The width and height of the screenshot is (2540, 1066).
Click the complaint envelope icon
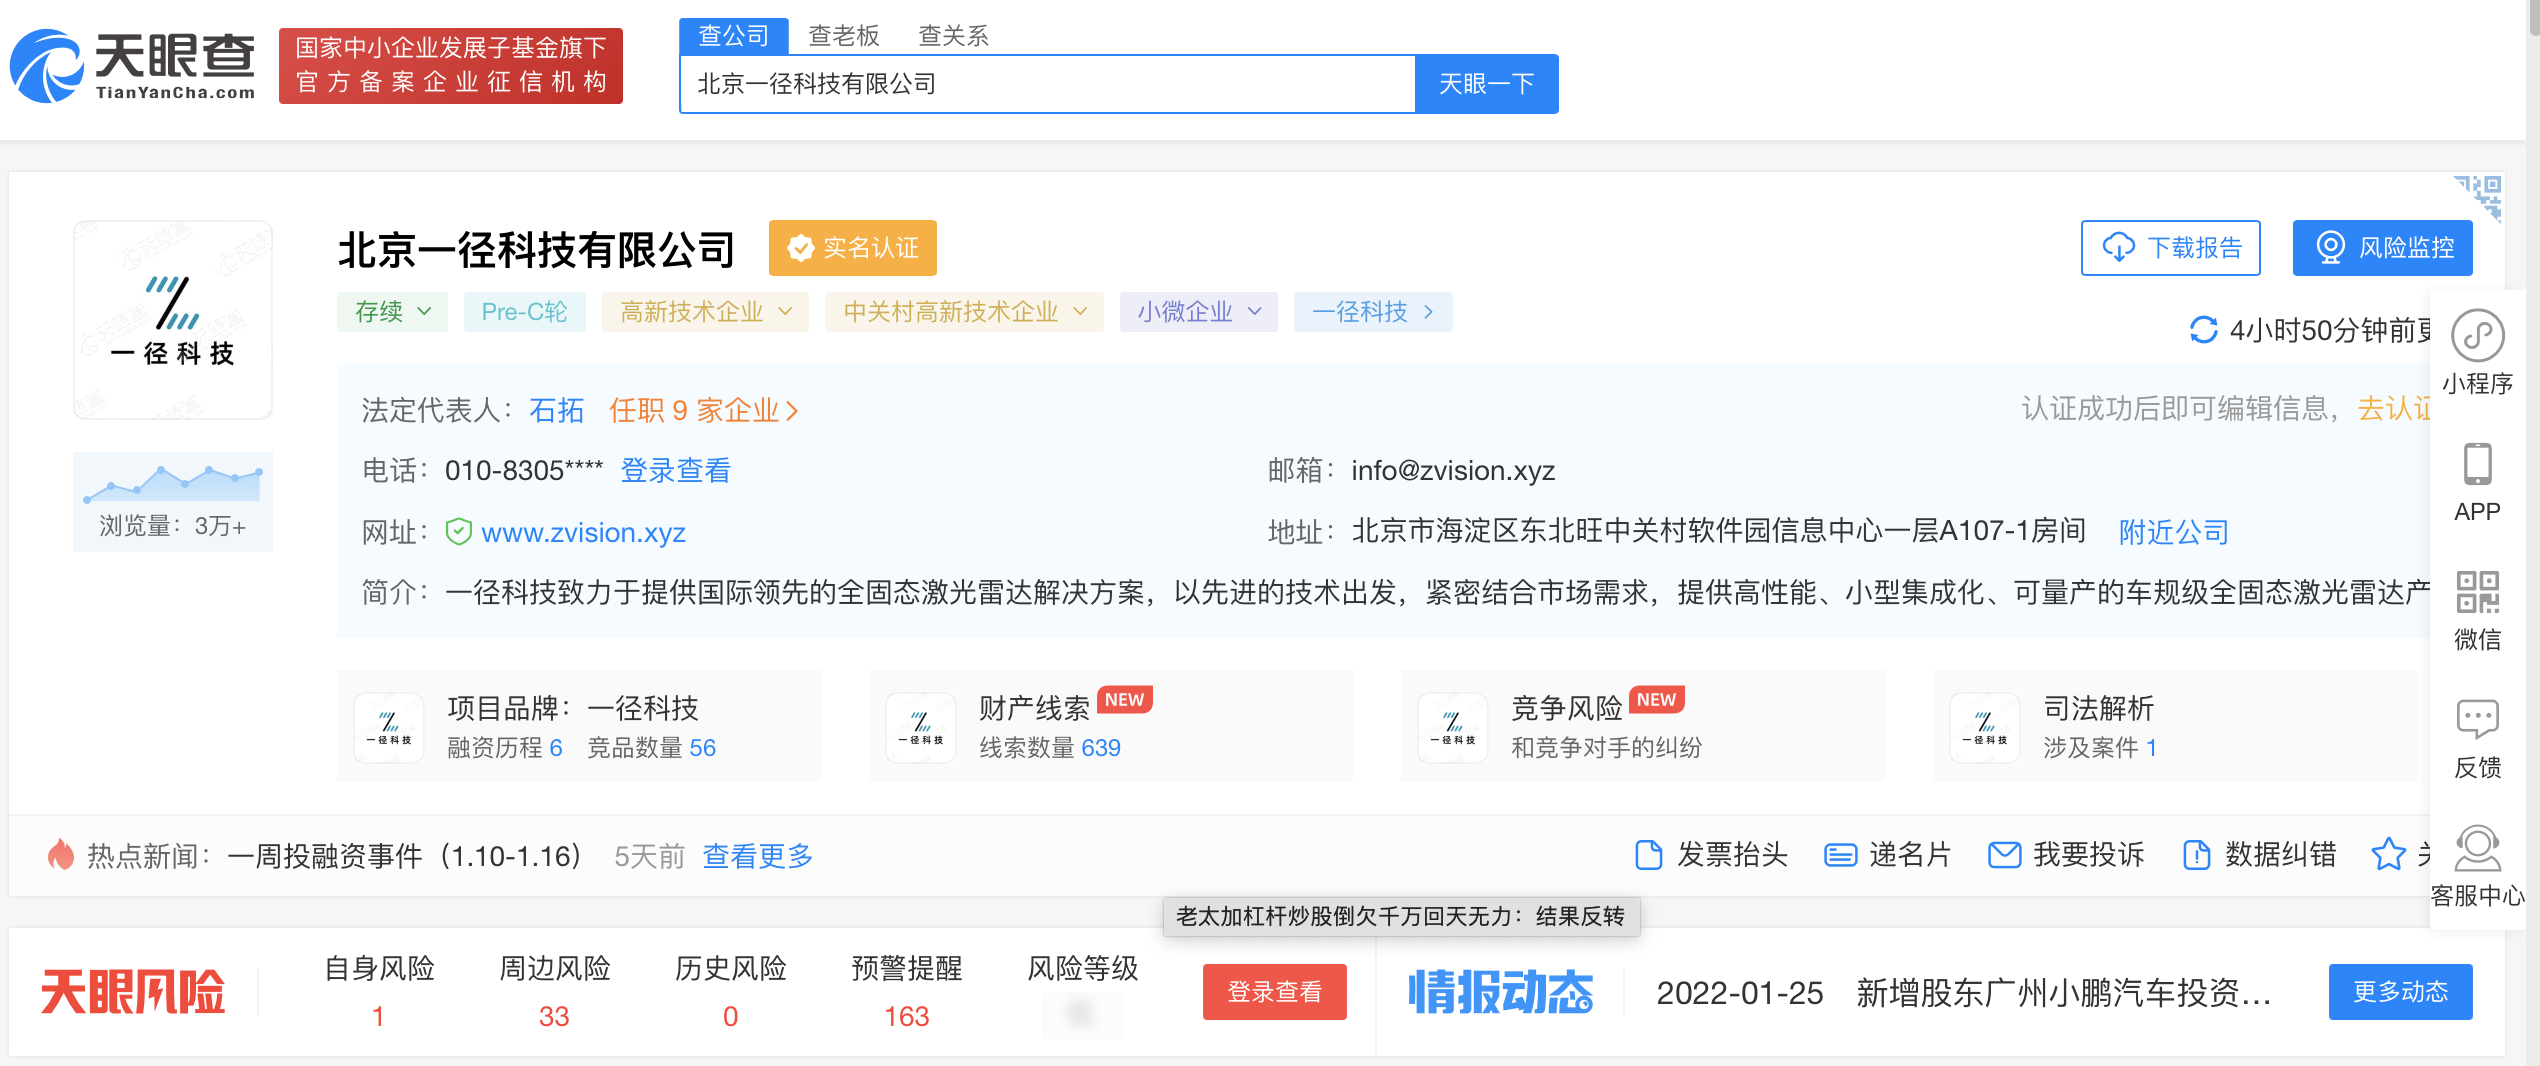[x=2004, y=855]
